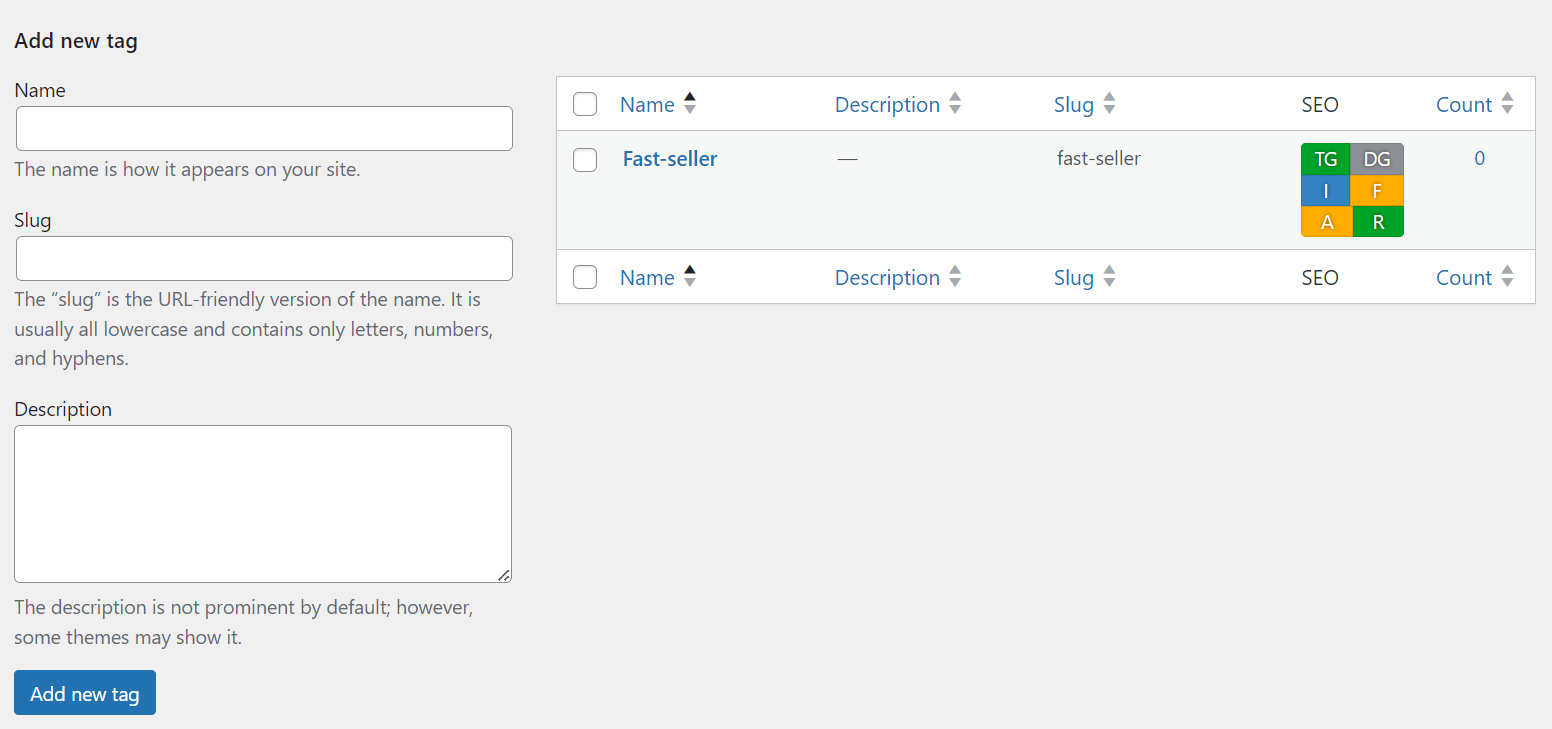This screenshot has width=1552, height=729.
Task: Click the green TG badge for Fast-seller
Action: pyautogui.click(x=1325, y=158)
